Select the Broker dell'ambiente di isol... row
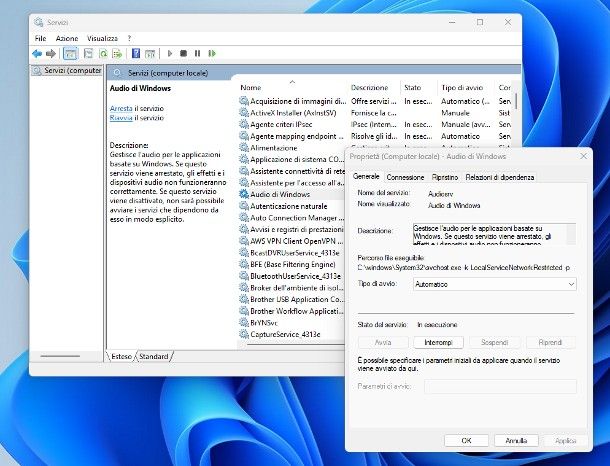The width and height of the screenshot is (610, 466). tap(291, 287)
